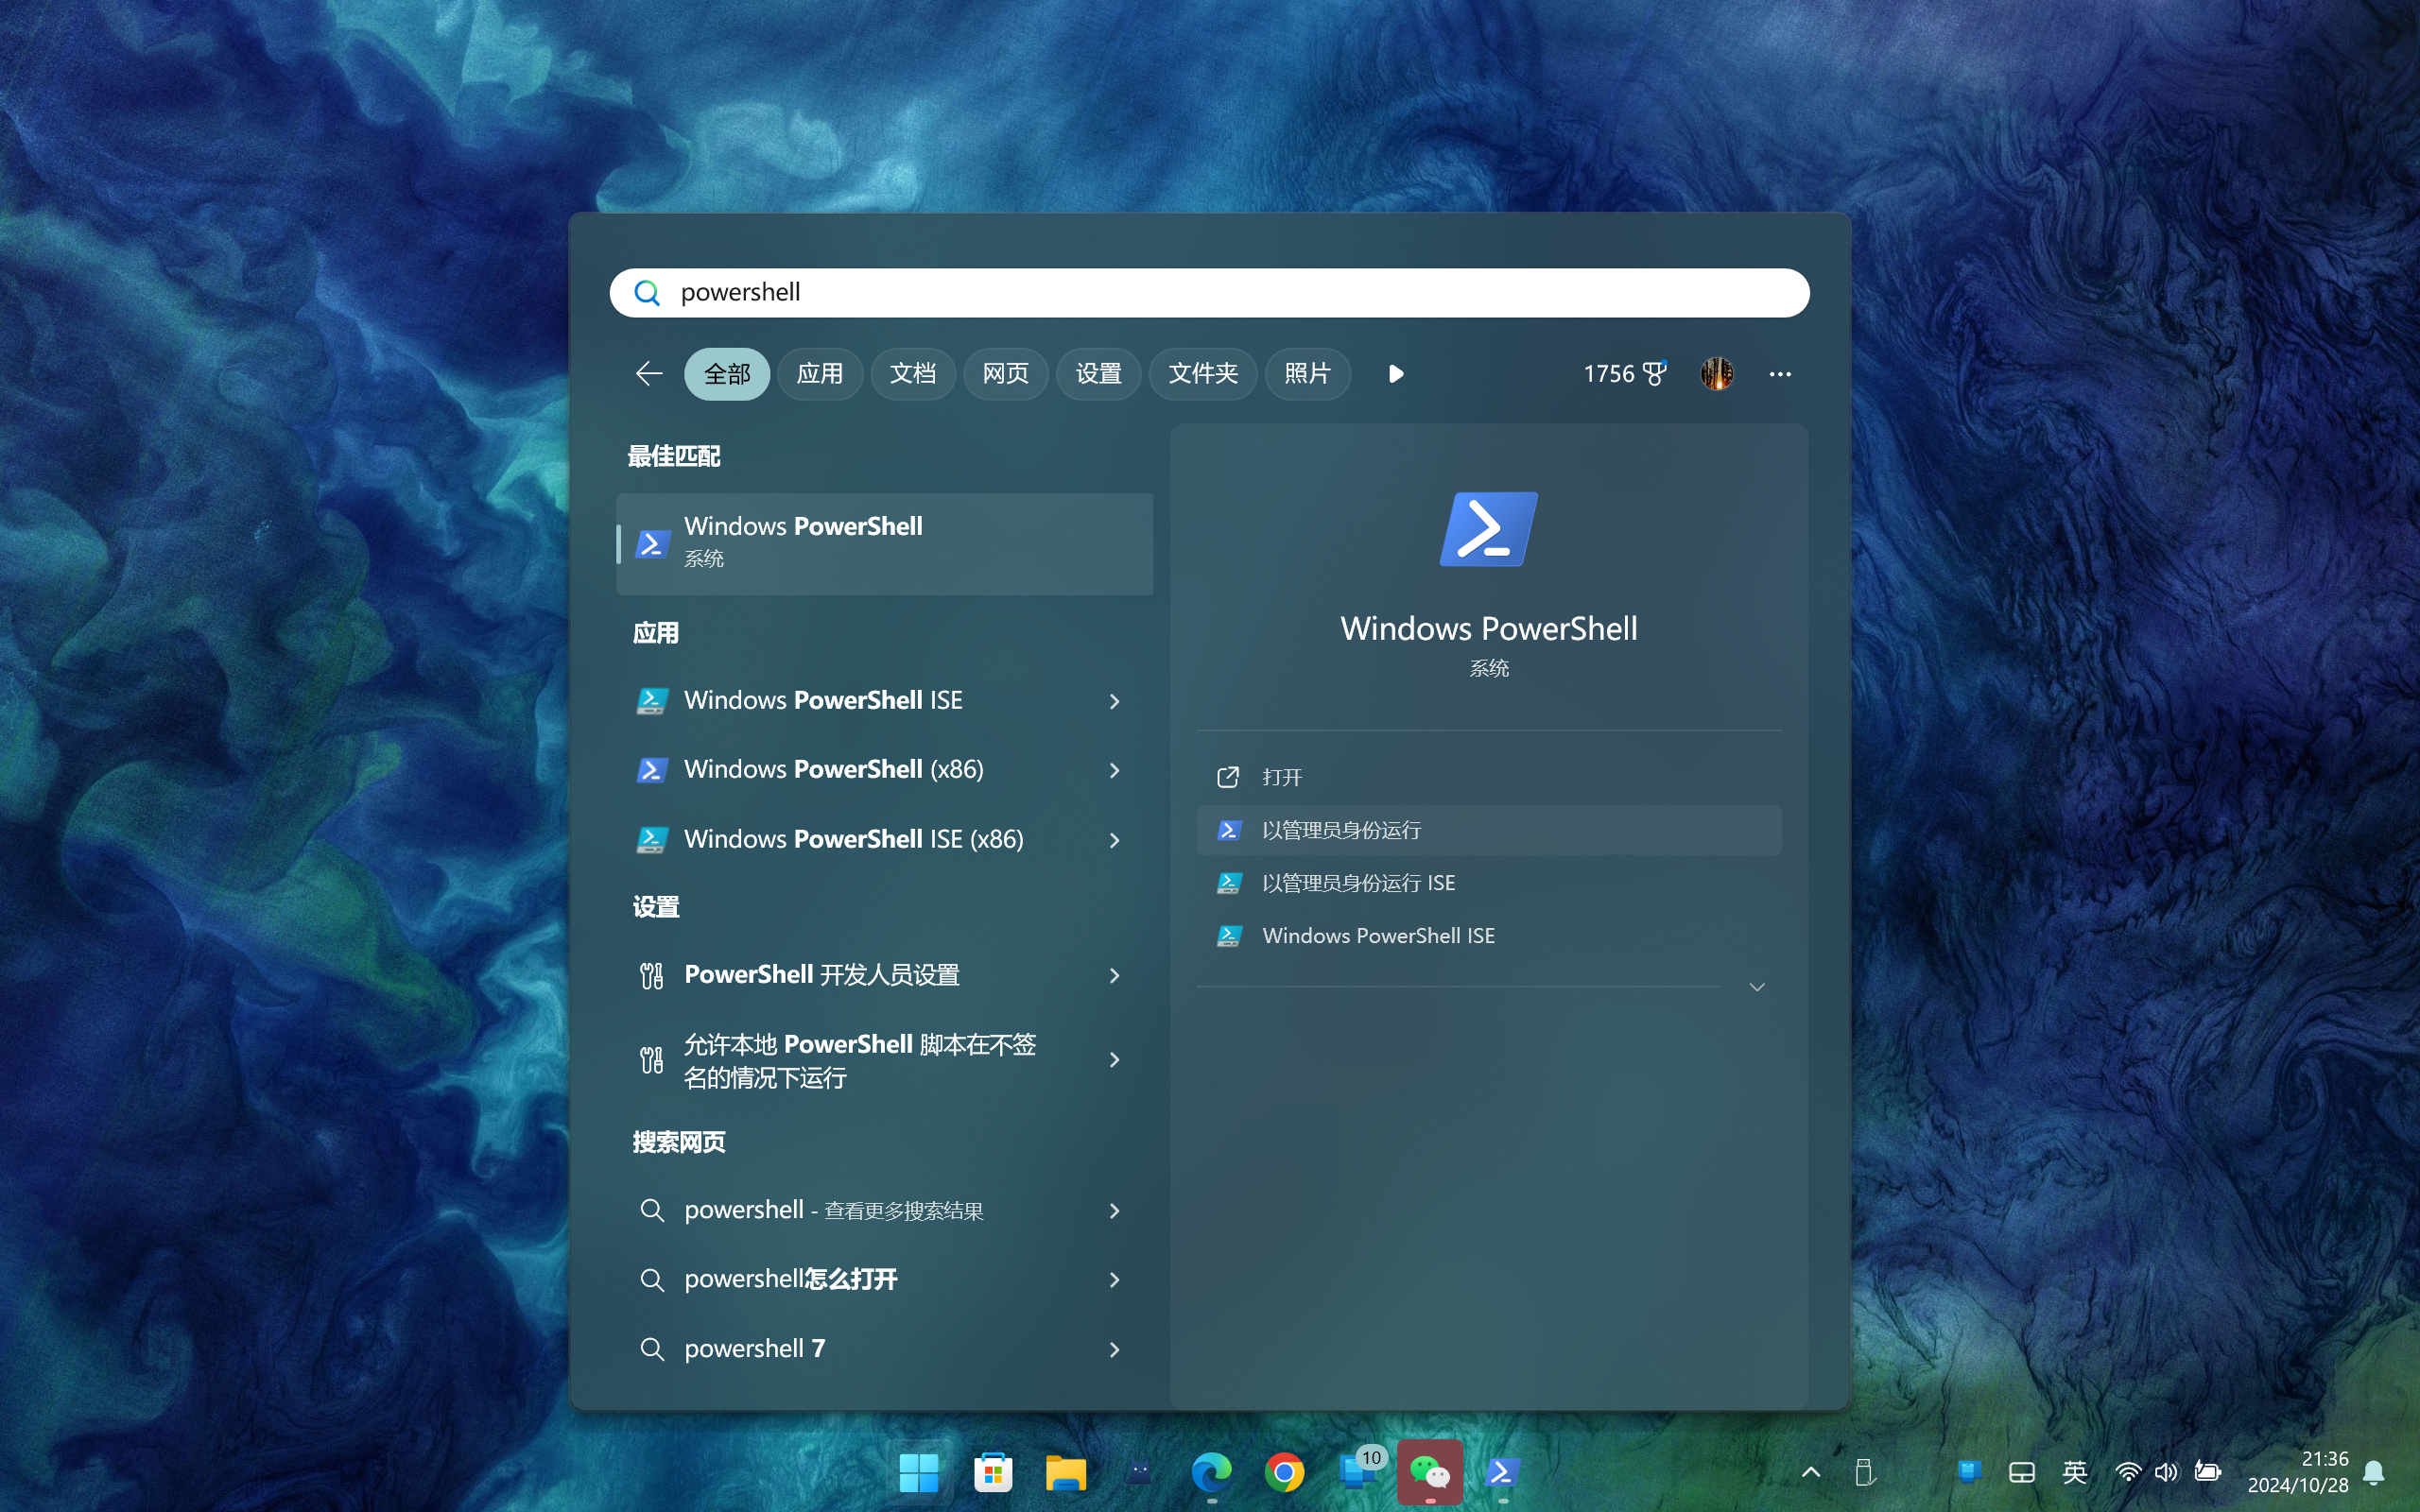Click the Windows PowerShell (x86) app icon

tap(652, 770)
